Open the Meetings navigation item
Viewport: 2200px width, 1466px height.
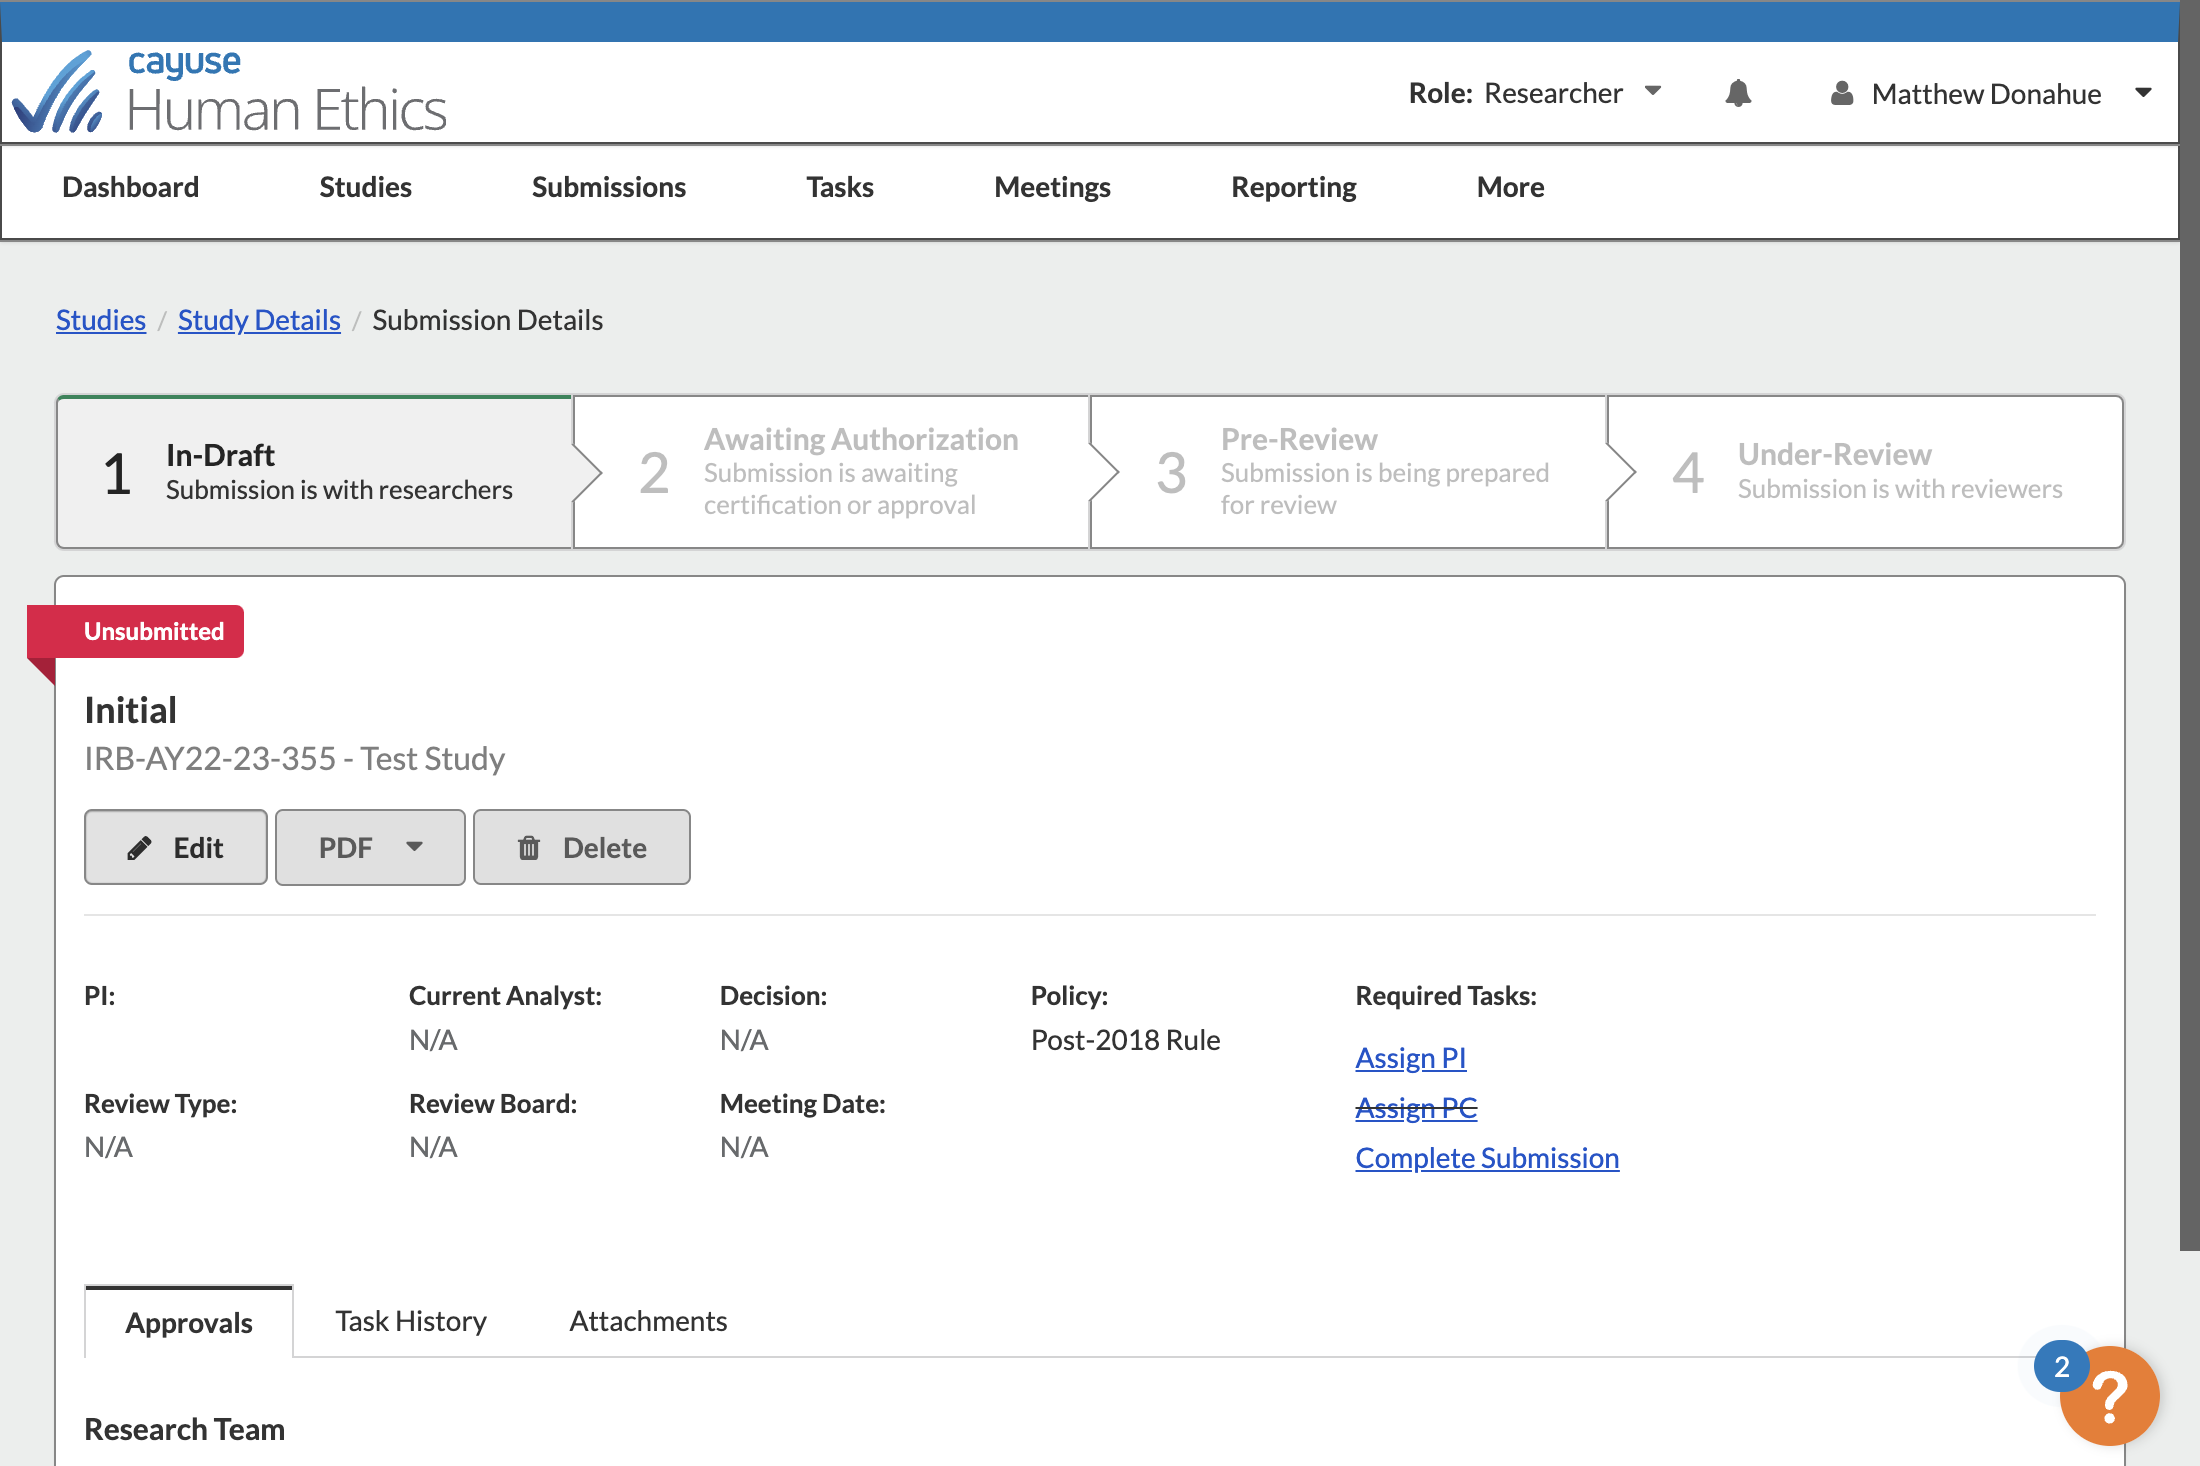(1052, 187)
